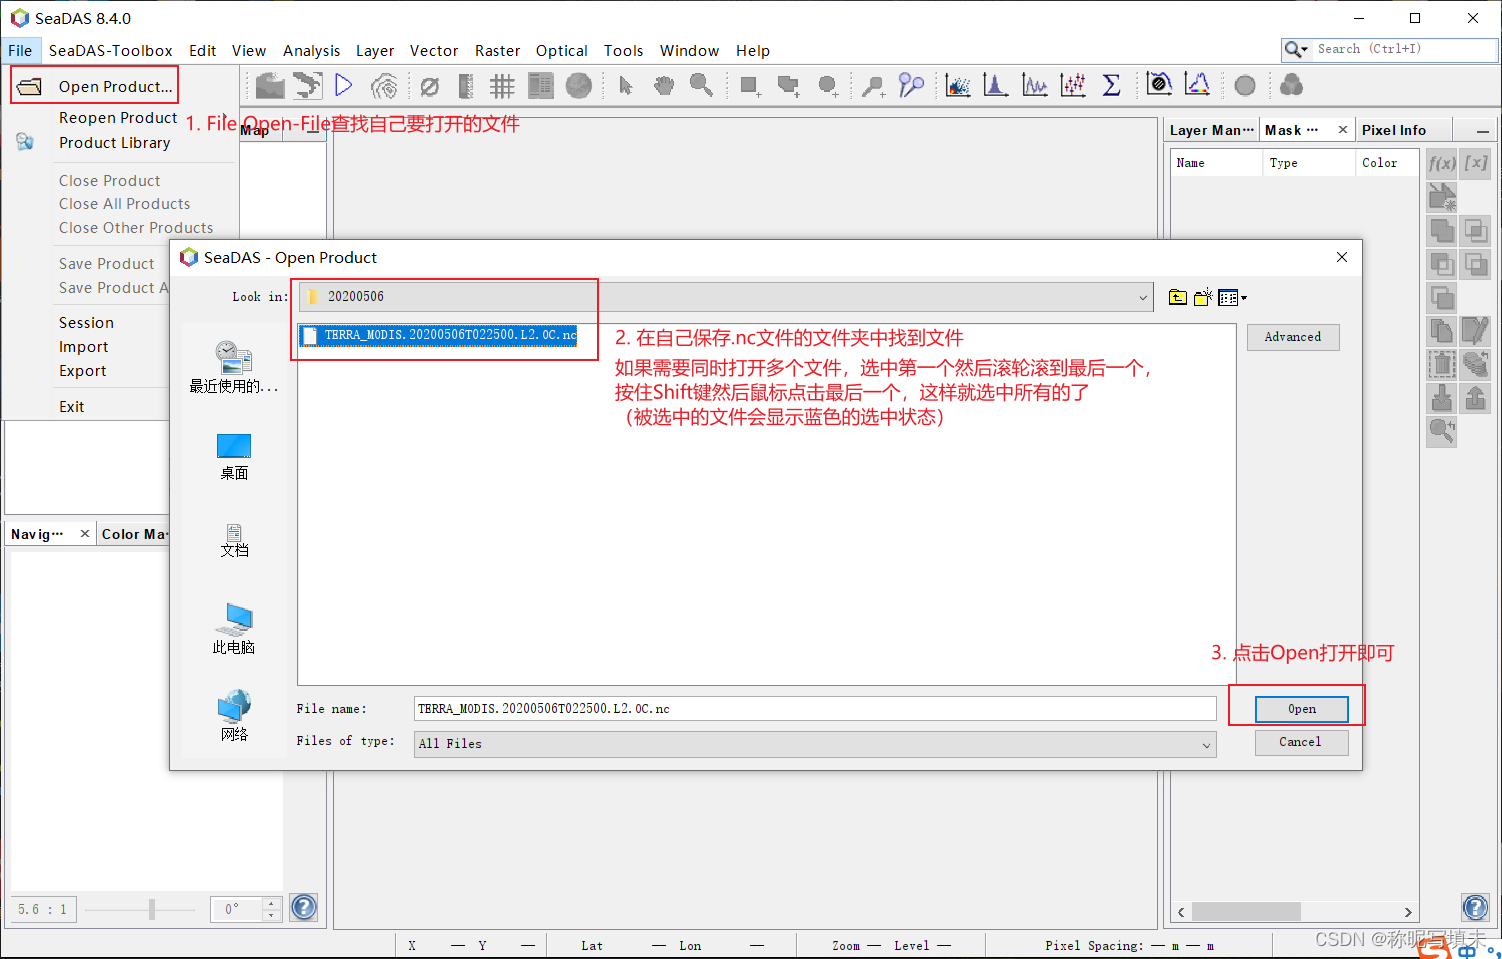Click the navigation zoom slider handle
The height and width of the screenshot is (959, 1502).
click(152, 909)
